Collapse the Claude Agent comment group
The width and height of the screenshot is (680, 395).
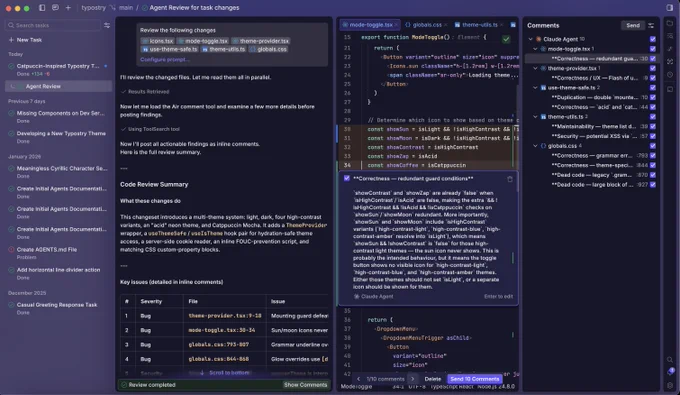click(530, 39)
